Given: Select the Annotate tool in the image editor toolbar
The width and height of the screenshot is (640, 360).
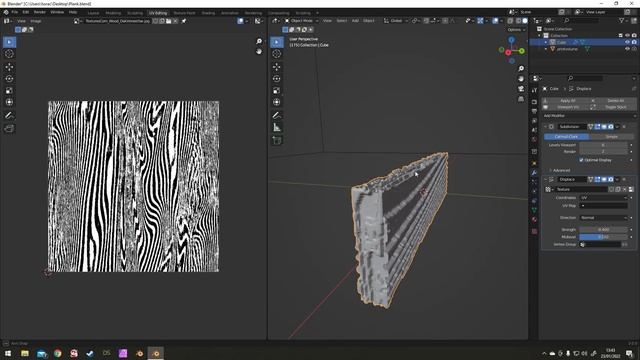Looking at the screenshot, I should click(x=9, y=116).
